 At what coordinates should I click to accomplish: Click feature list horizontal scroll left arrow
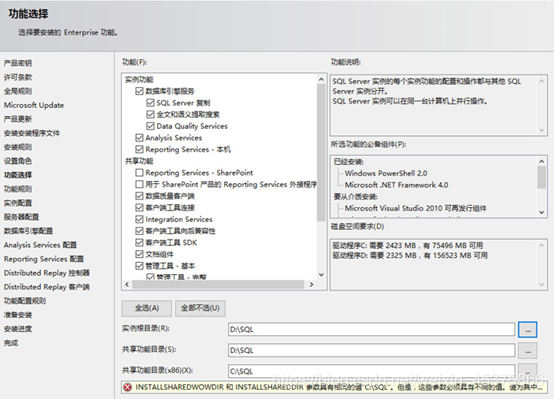point(127,284)
